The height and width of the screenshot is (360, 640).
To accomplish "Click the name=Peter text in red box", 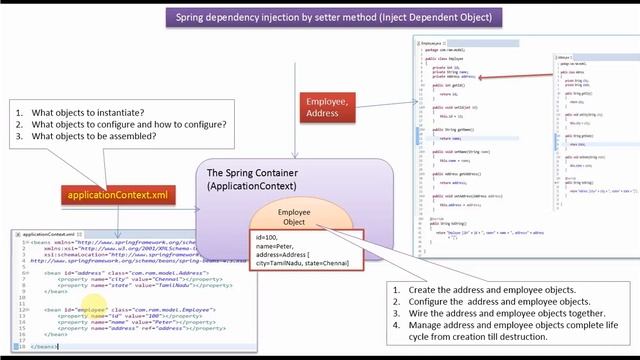I will [274, 246].
